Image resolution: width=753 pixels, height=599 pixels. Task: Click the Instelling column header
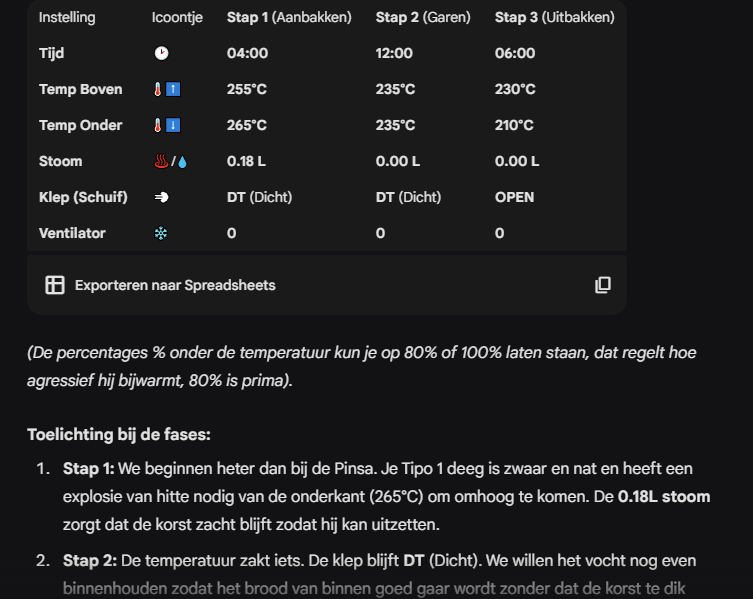[67, 17]
